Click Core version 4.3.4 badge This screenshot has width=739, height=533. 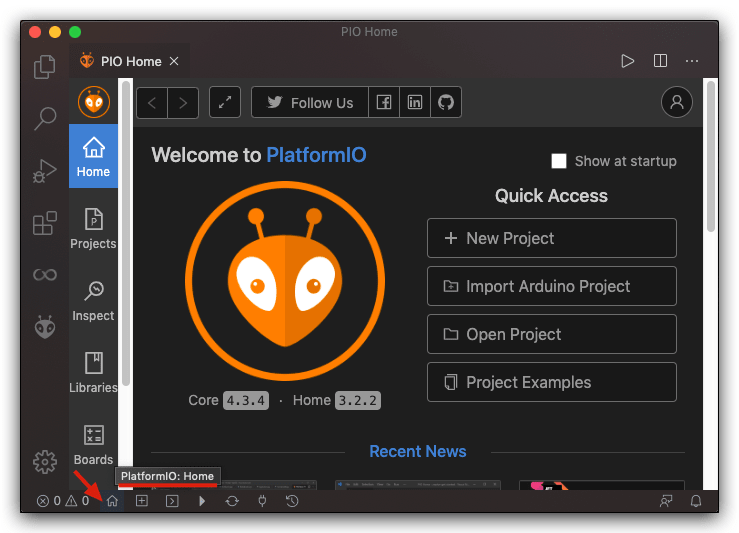click(x=246, y=401)
